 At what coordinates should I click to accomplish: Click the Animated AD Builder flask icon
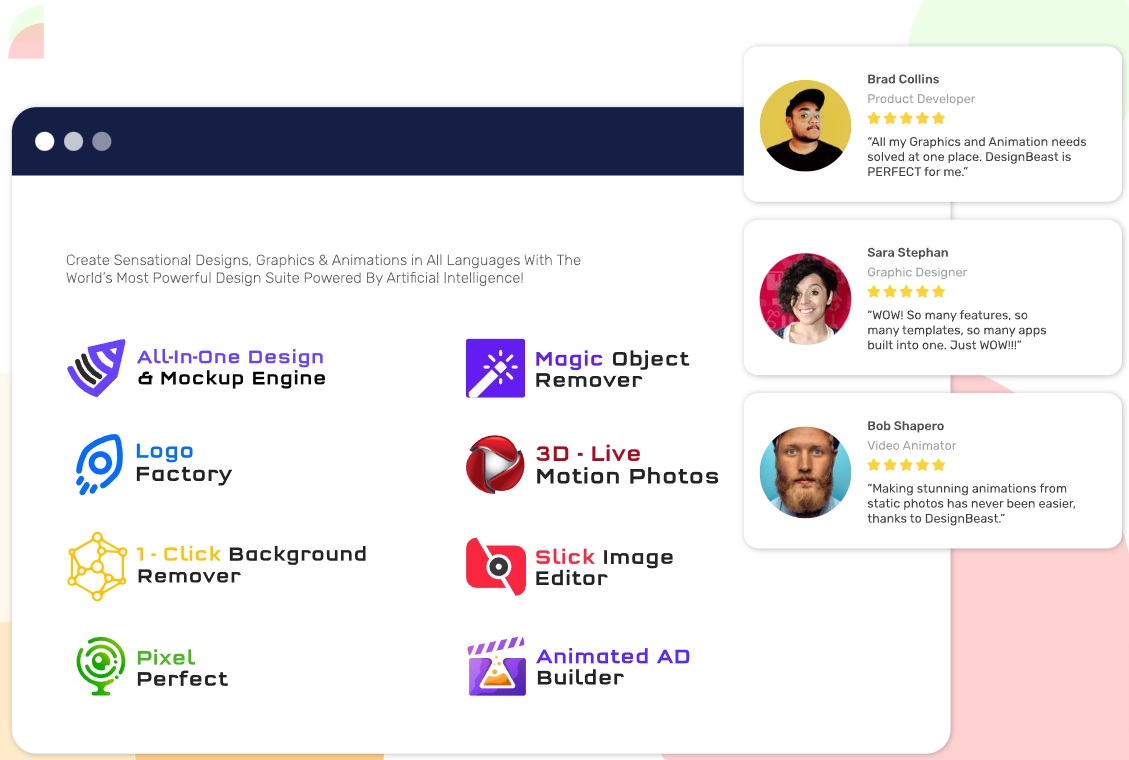(496, 666)
